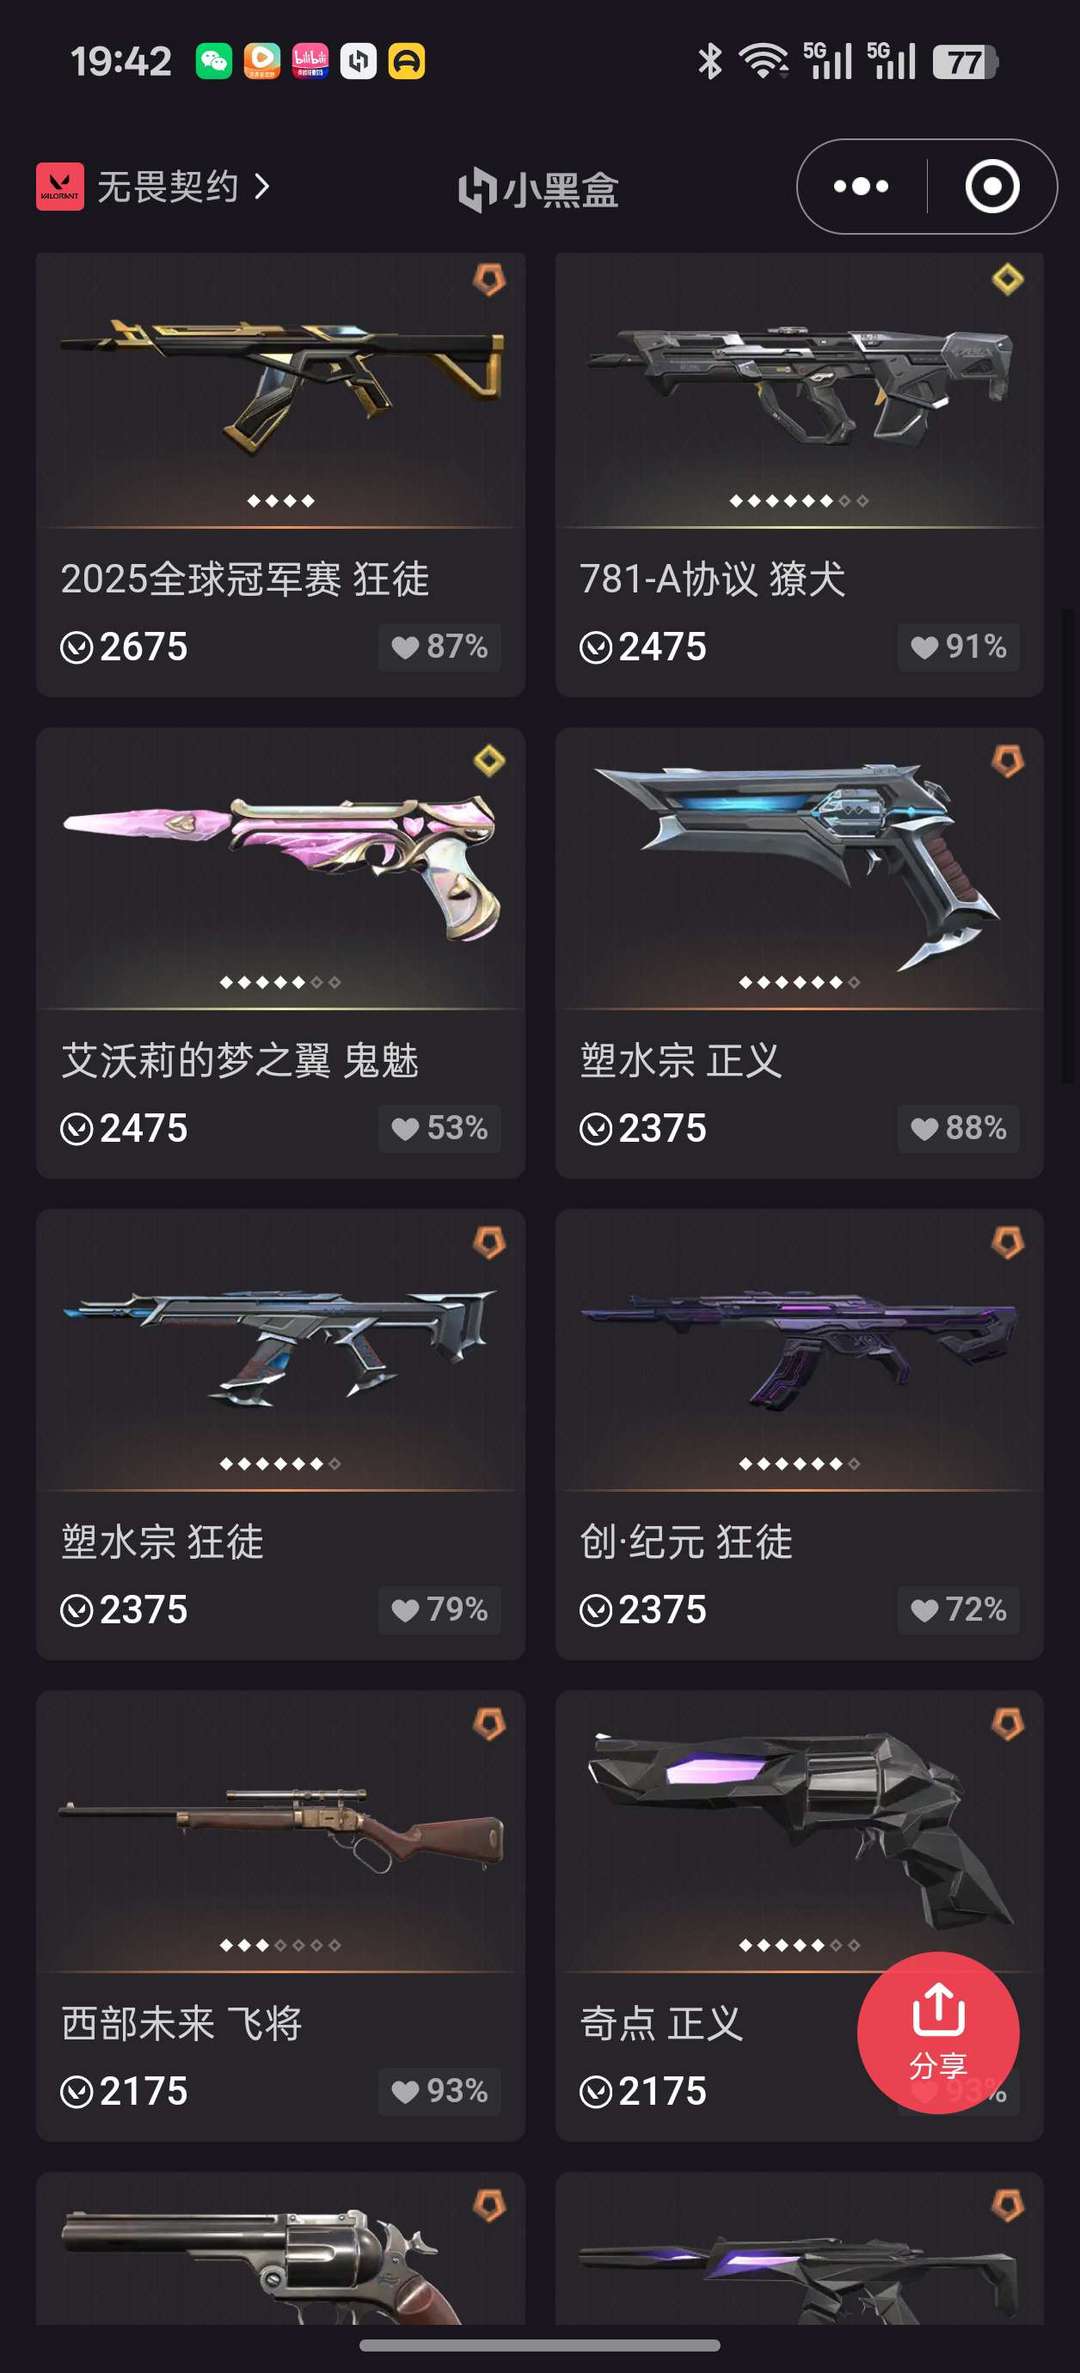This screenshot has height=2373, width=1080.
Task: Click the 88% heart on 塑水宗 正义
Action: click(x=958, y=1129)
